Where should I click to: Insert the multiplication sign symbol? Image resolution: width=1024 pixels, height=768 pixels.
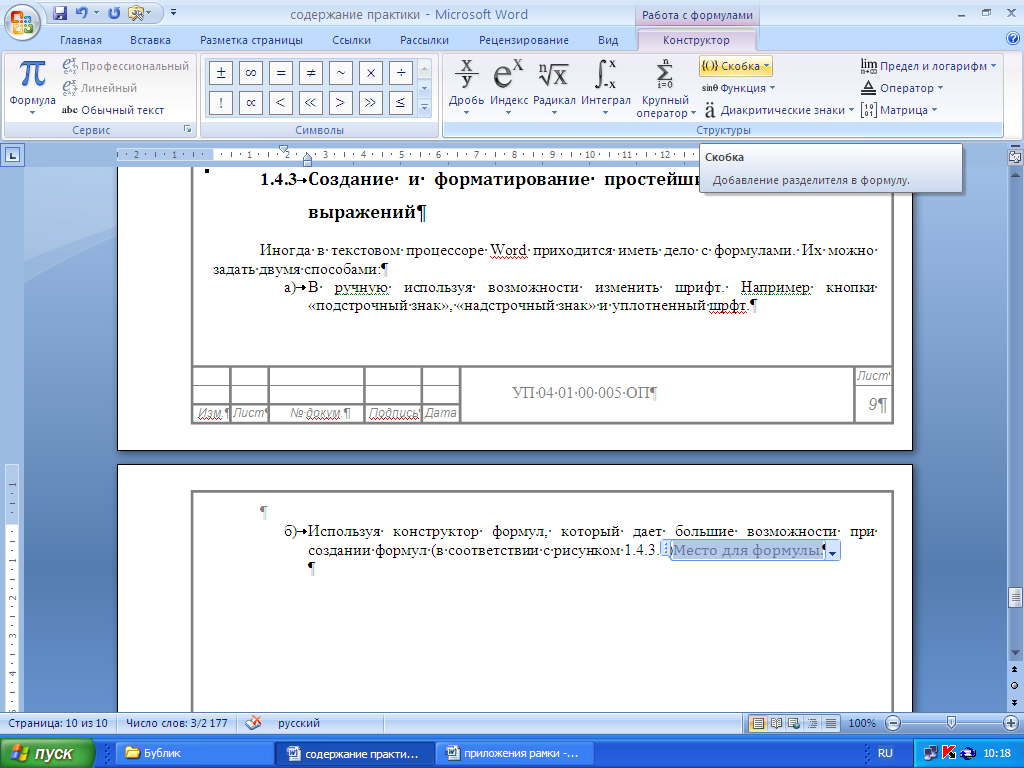(x=371, y=73)
